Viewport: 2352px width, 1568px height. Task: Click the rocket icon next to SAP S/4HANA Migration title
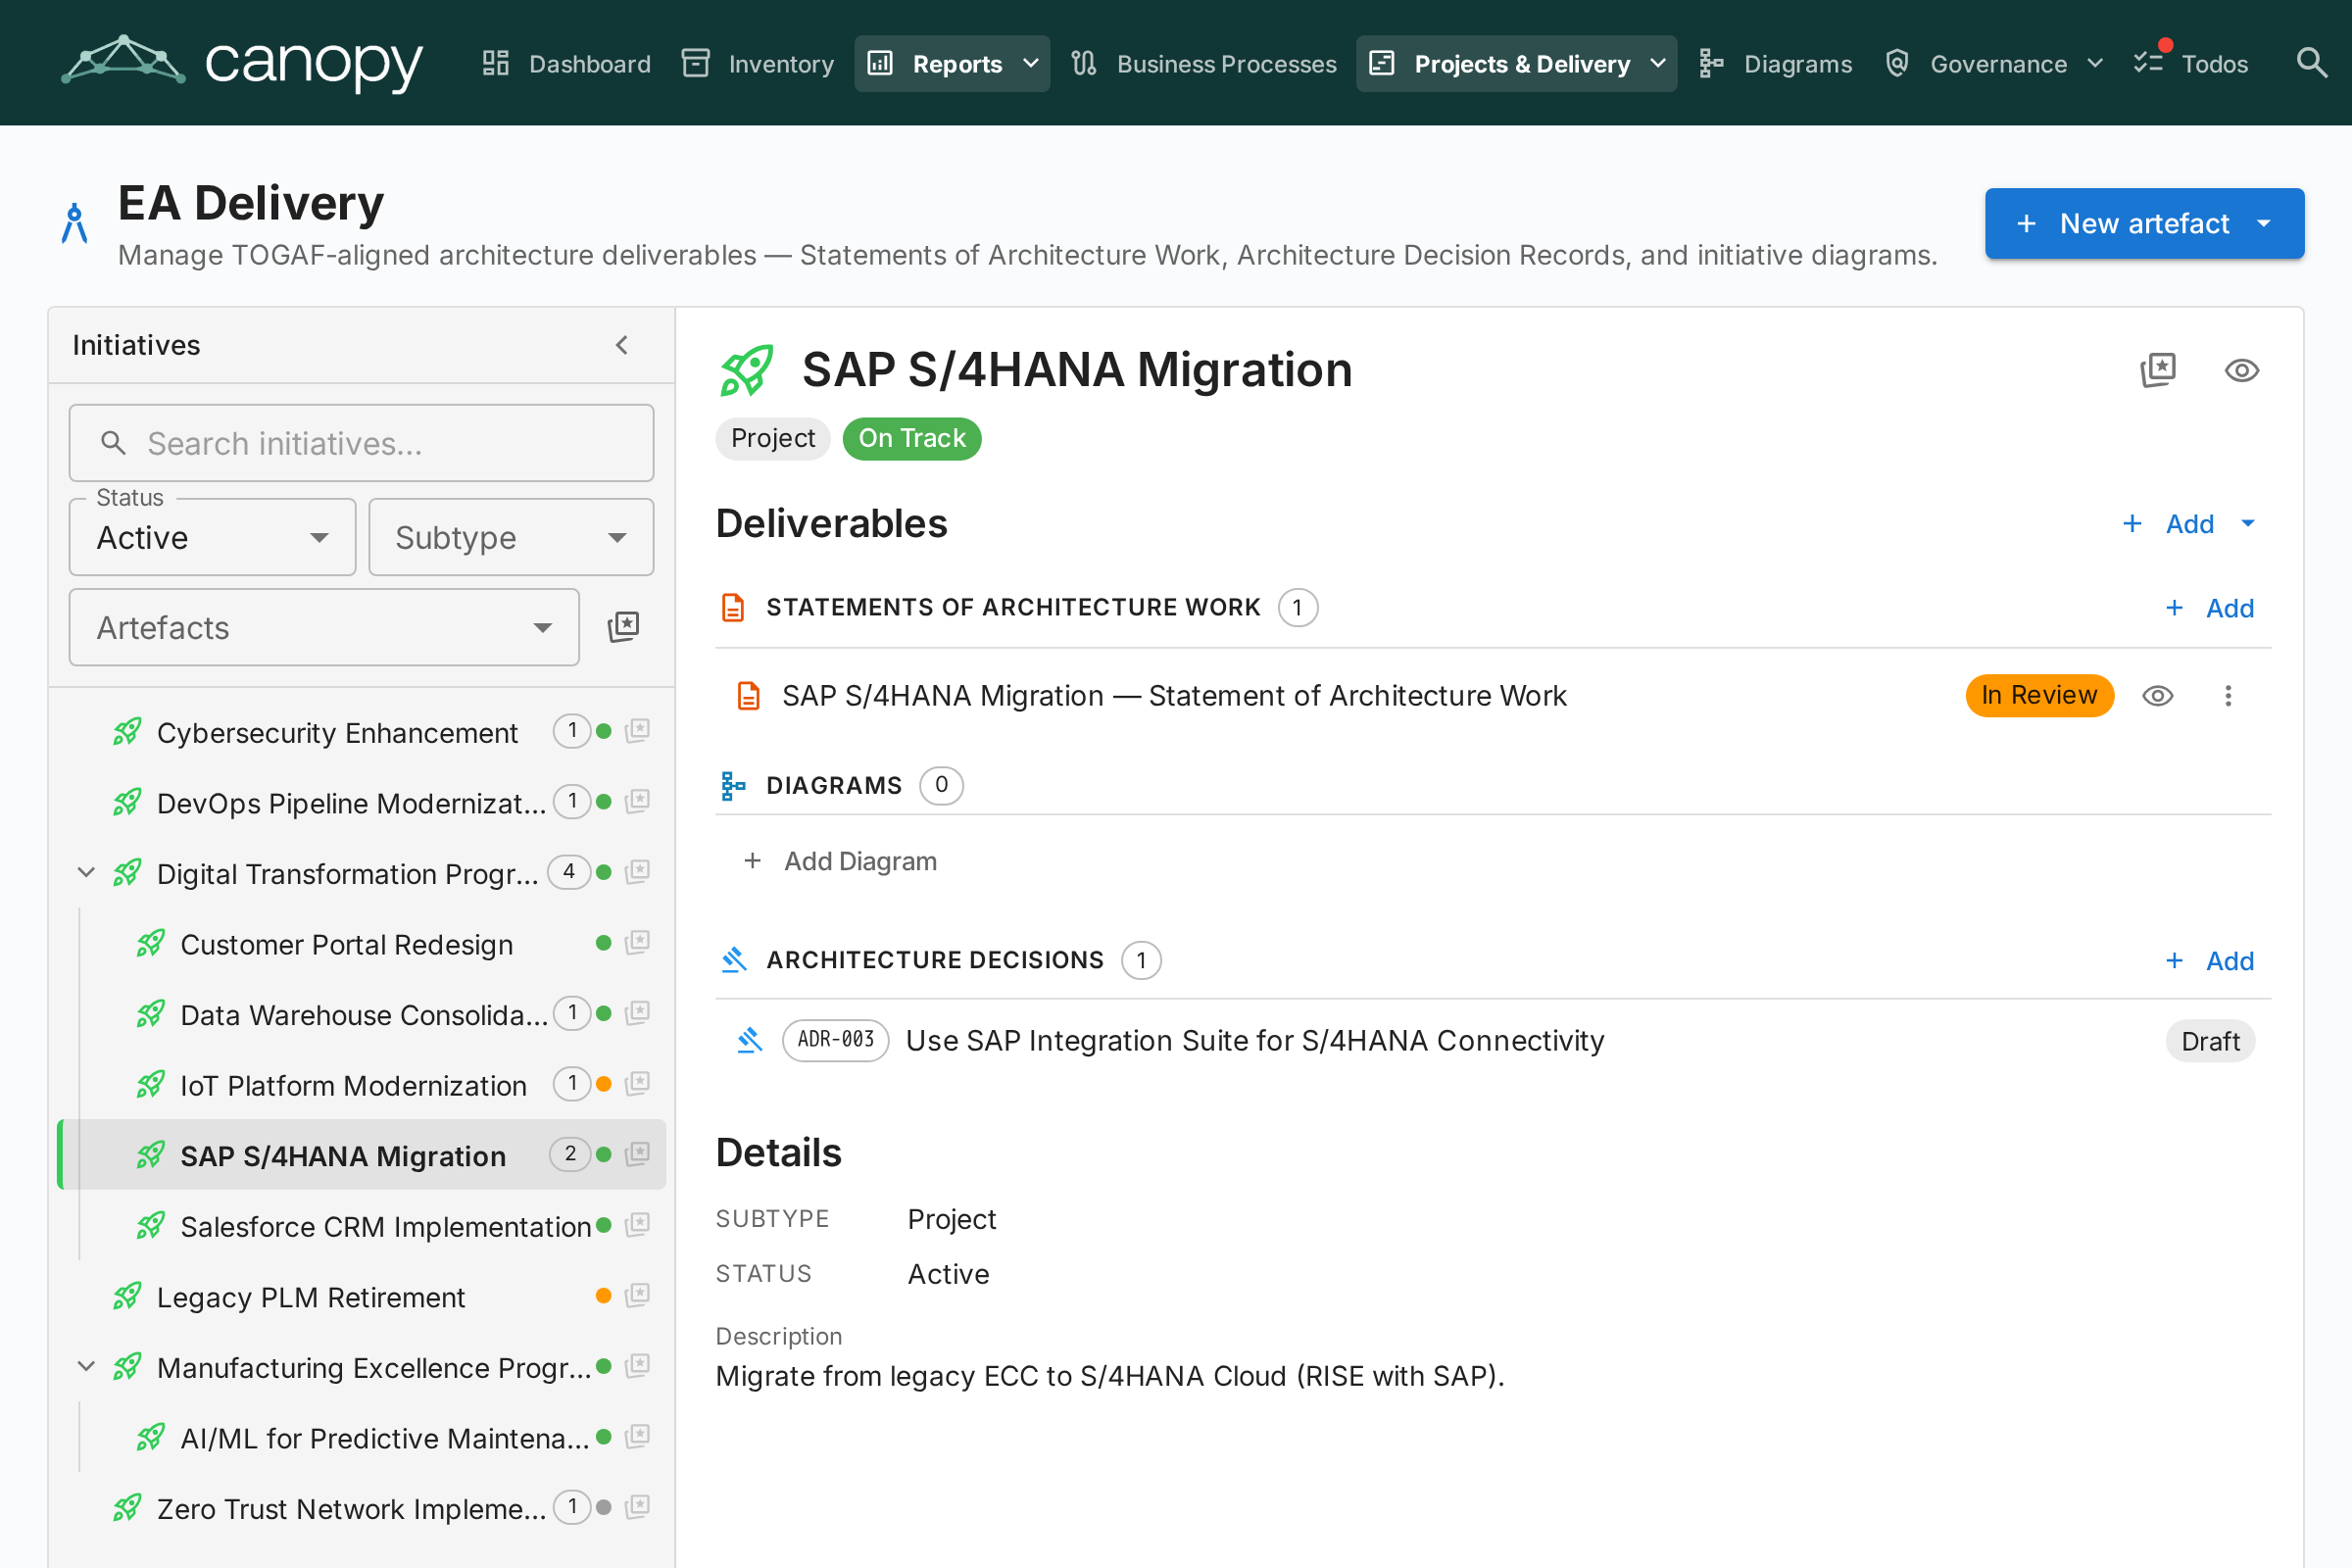tap(747, 371)
